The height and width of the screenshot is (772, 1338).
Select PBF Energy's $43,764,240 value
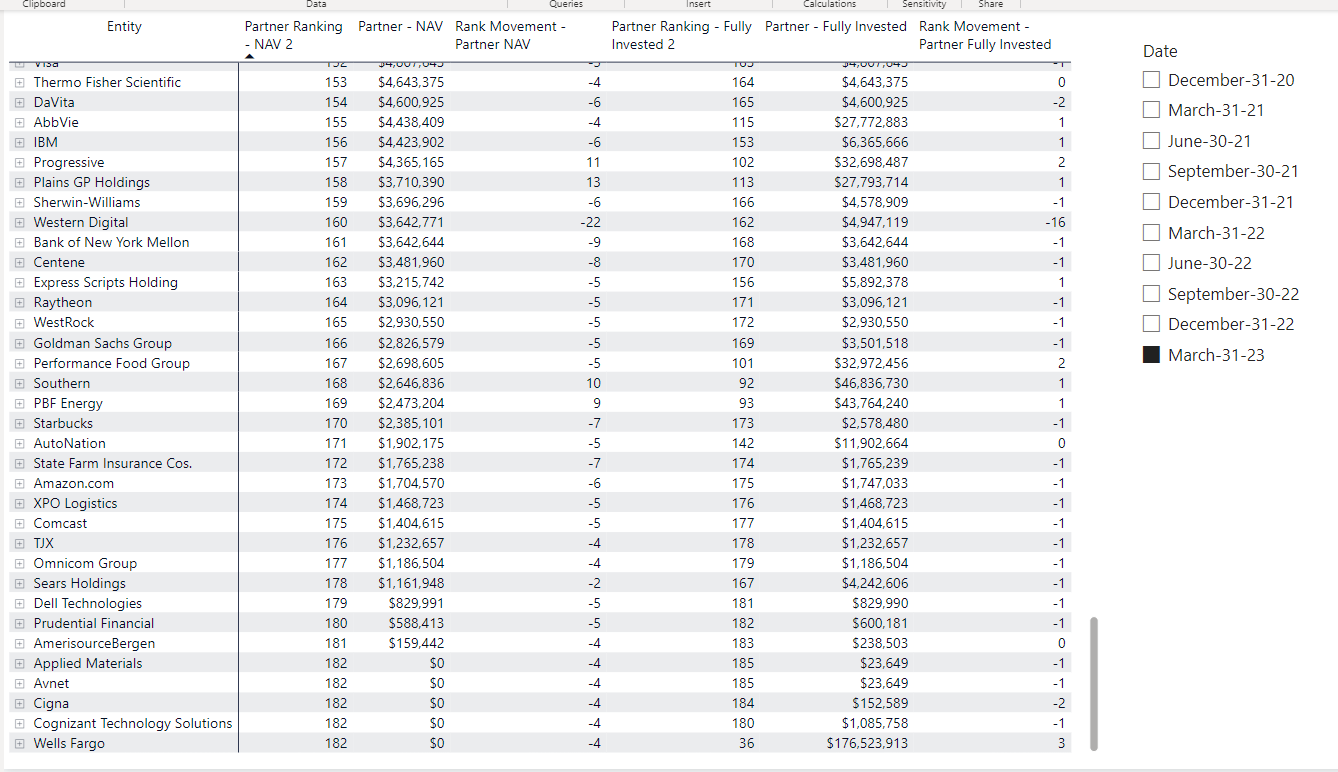coord(871,403)
